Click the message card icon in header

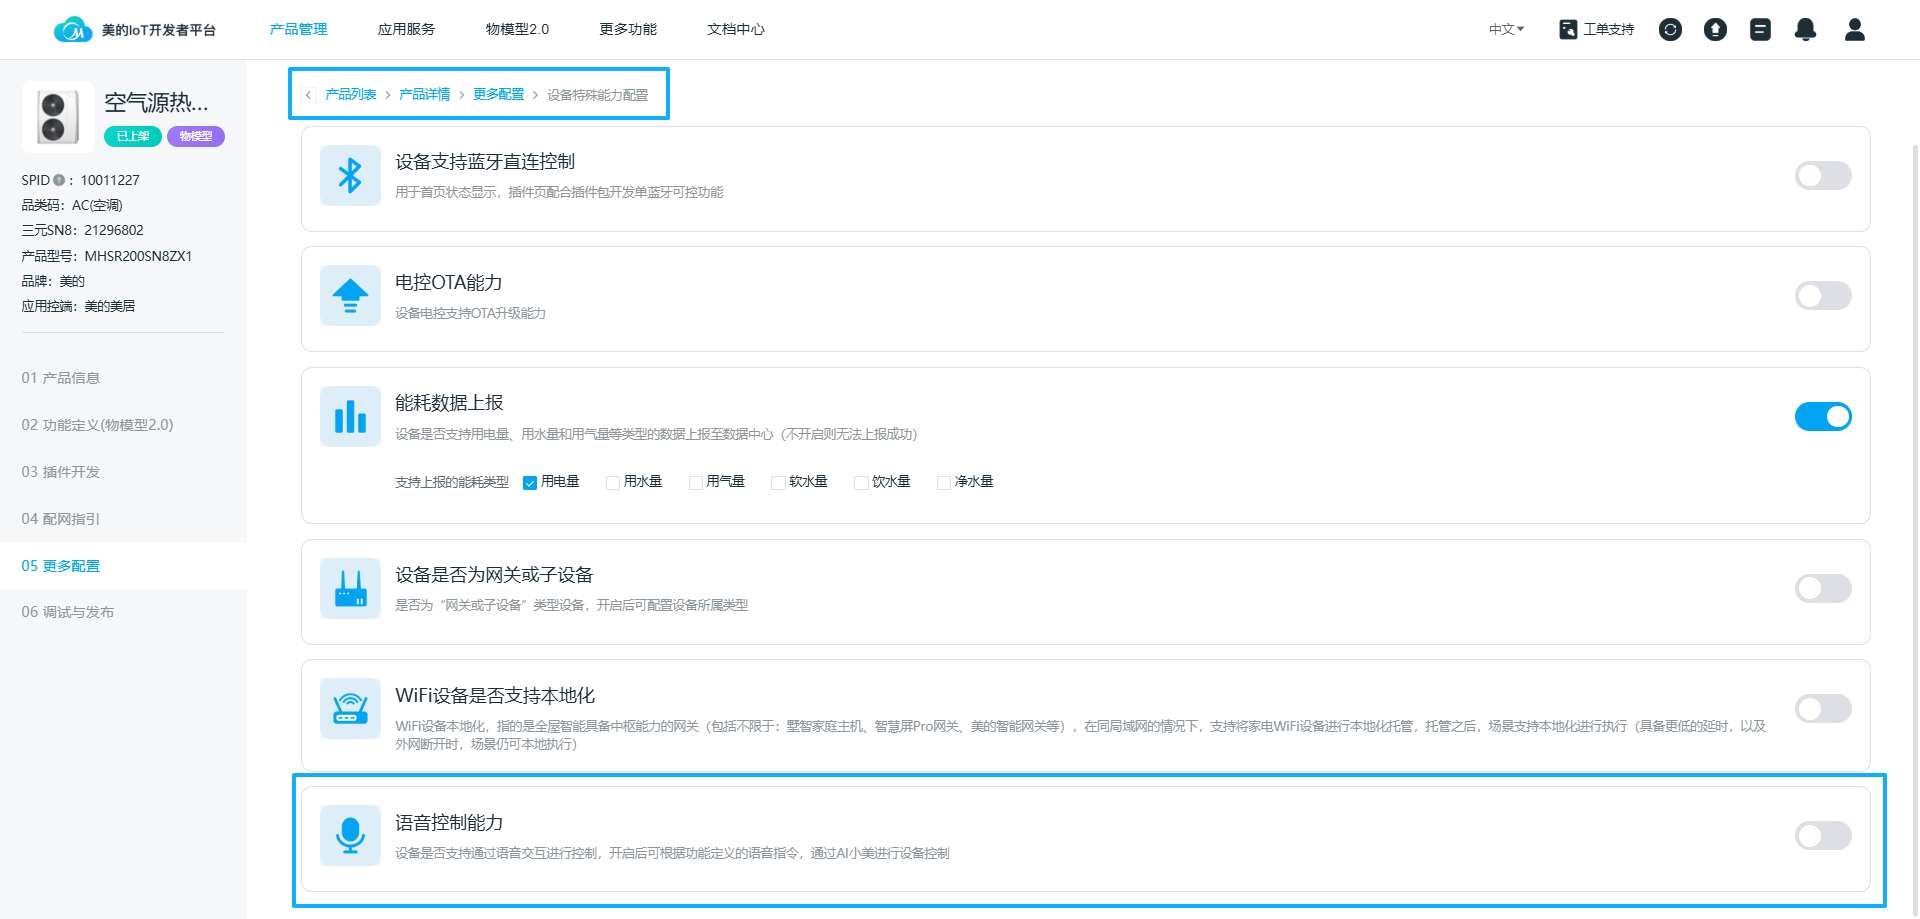tap(1760, 30)
